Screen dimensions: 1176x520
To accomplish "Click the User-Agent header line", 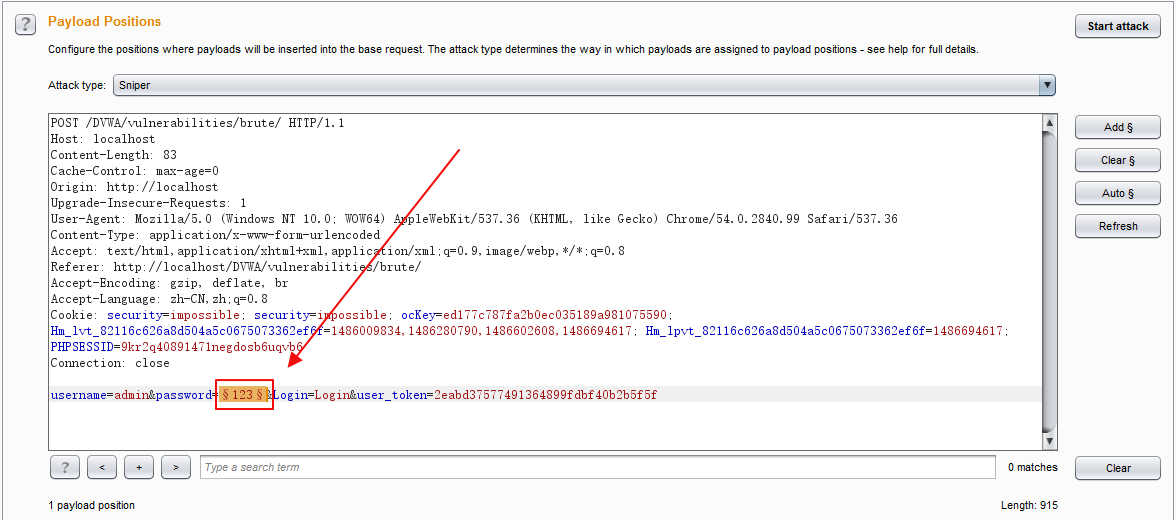I will coord(474,219).
